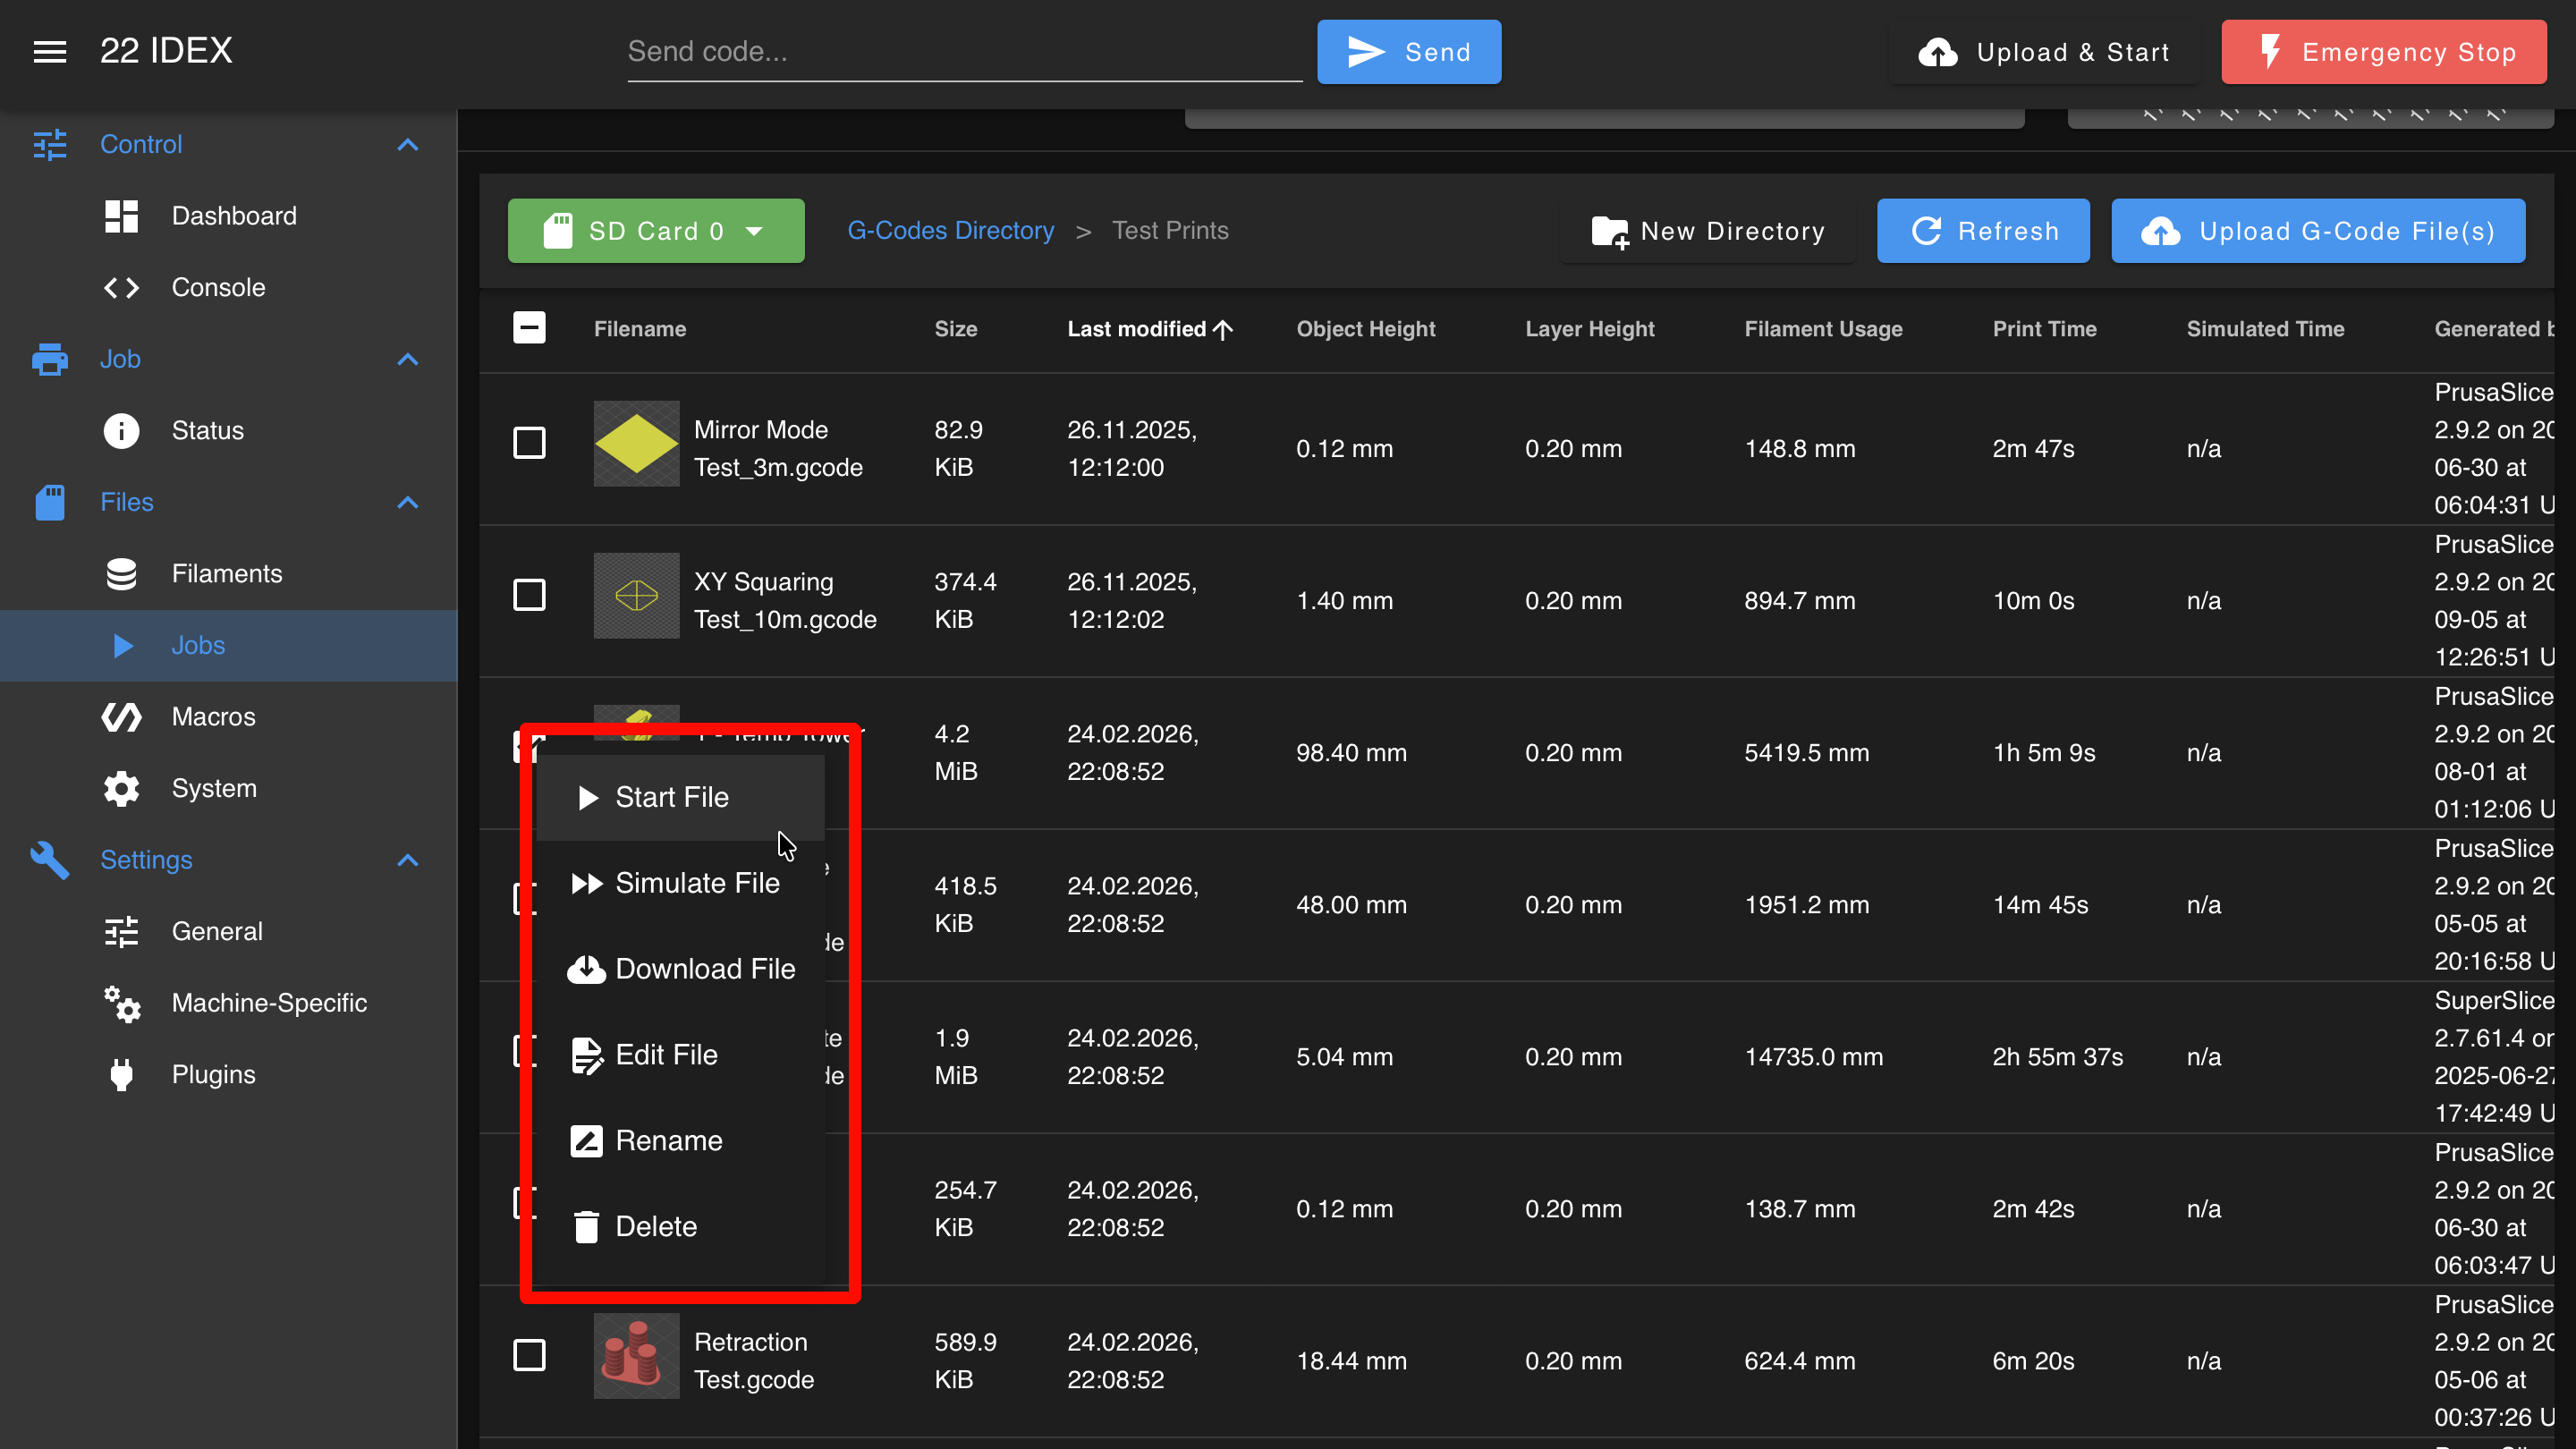2576x1449 pixels.
Task: Click the New Directory button
Action: [1708, 231]
